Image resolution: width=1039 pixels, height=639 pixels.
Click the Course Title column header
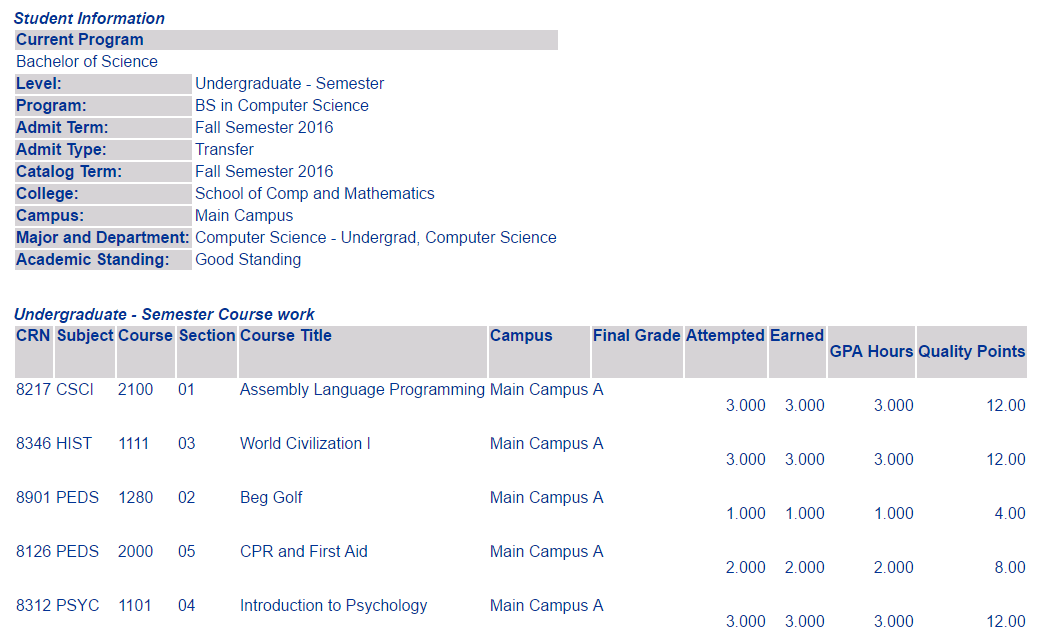pyautogui.click(x=286, y=335)
